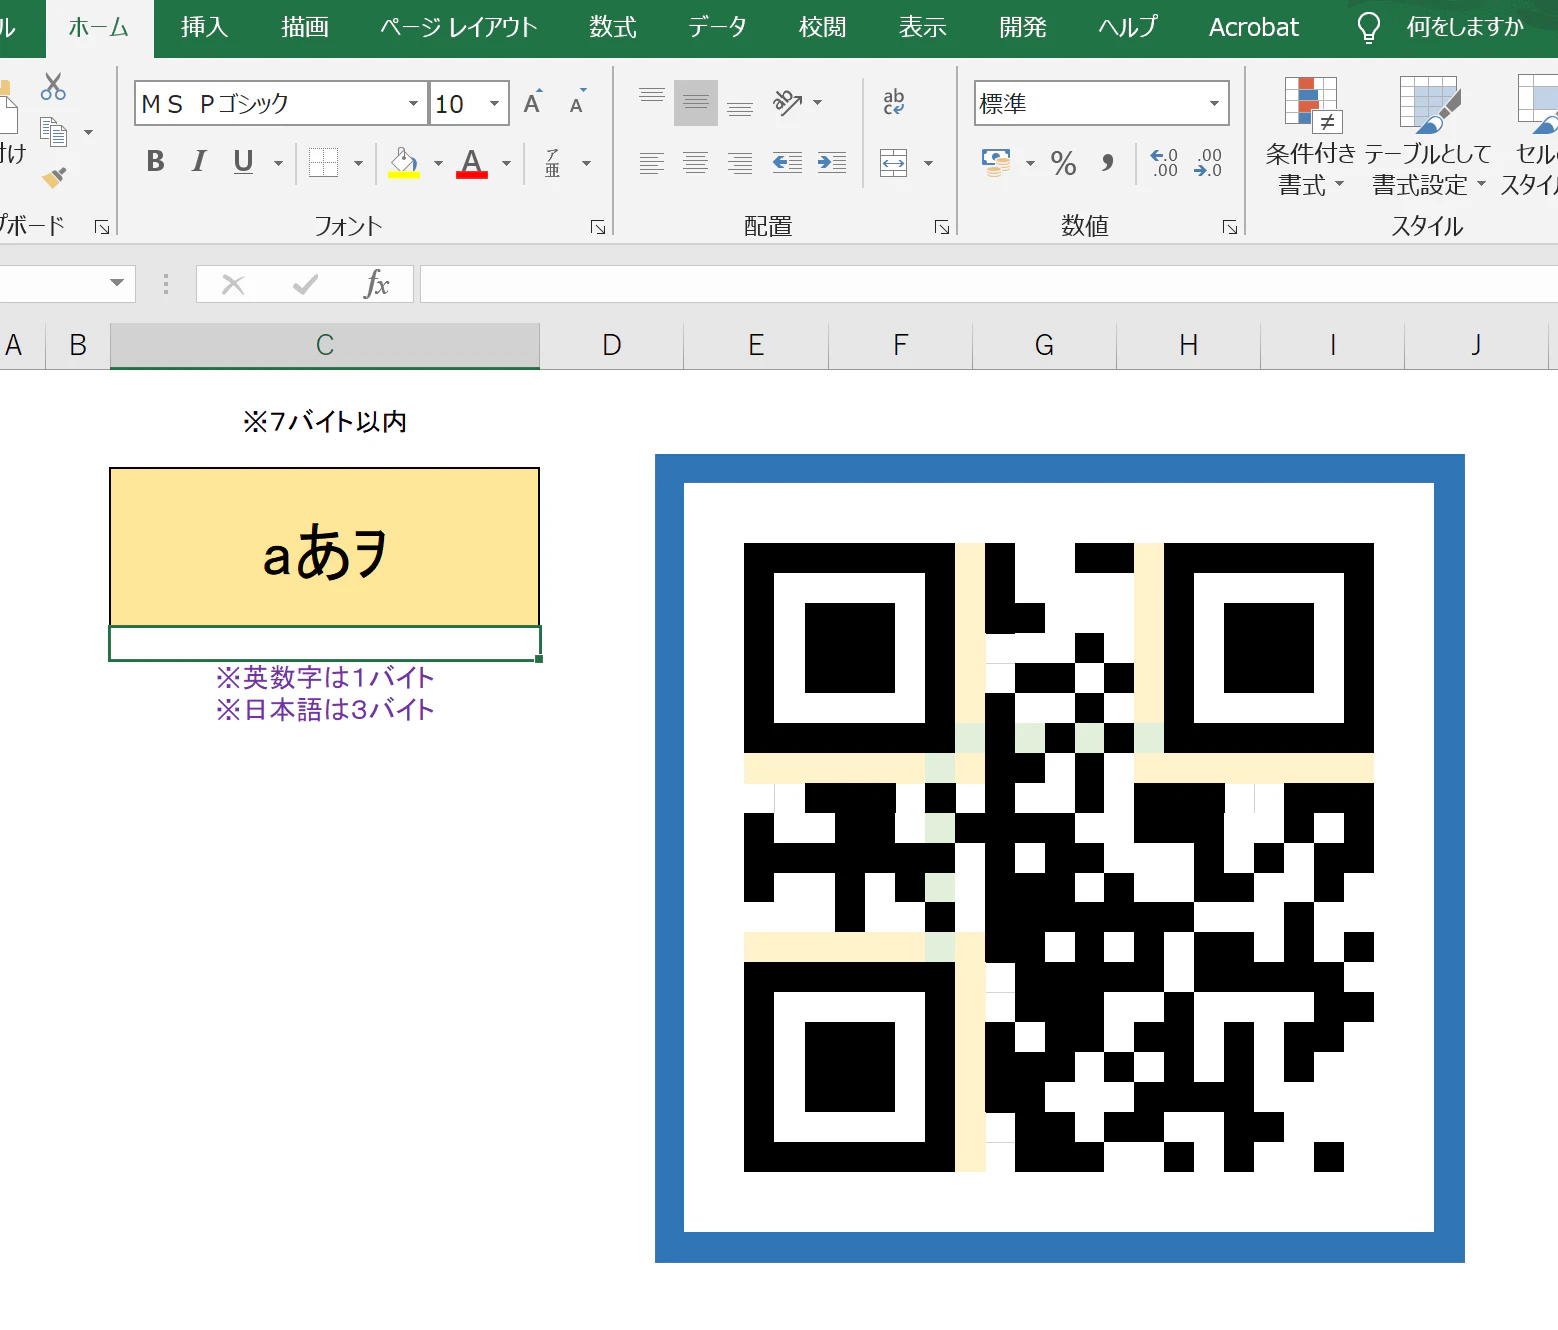
Task: Apply yellow fill color bucket
Action: pos(403,163)
